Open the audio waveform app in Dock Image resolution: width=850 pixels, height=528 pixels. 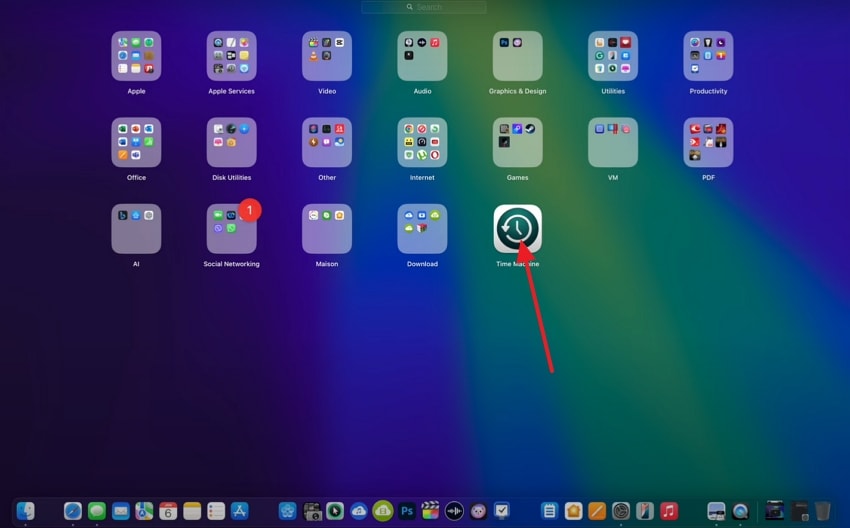tap(454, 511)
